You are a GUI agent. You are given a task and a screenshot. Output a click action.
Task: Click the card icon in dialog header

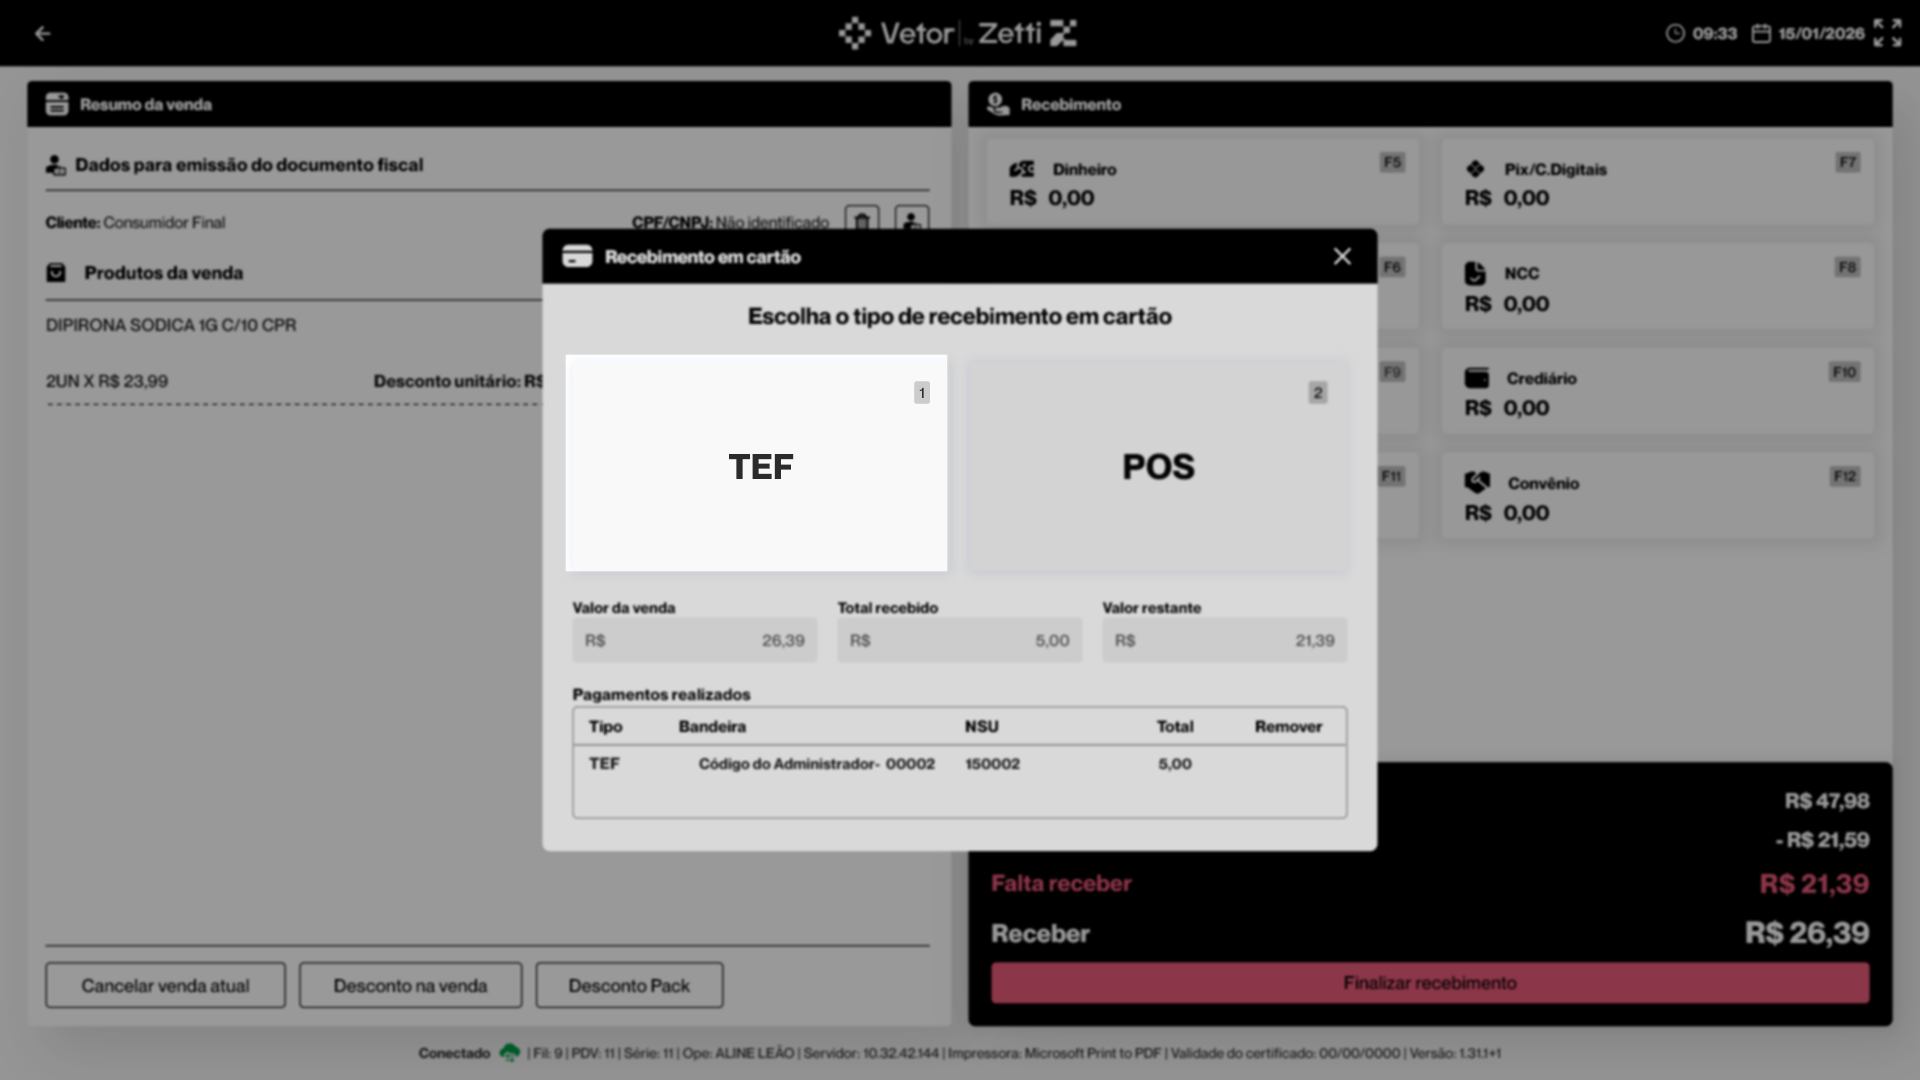coord(577,257)
